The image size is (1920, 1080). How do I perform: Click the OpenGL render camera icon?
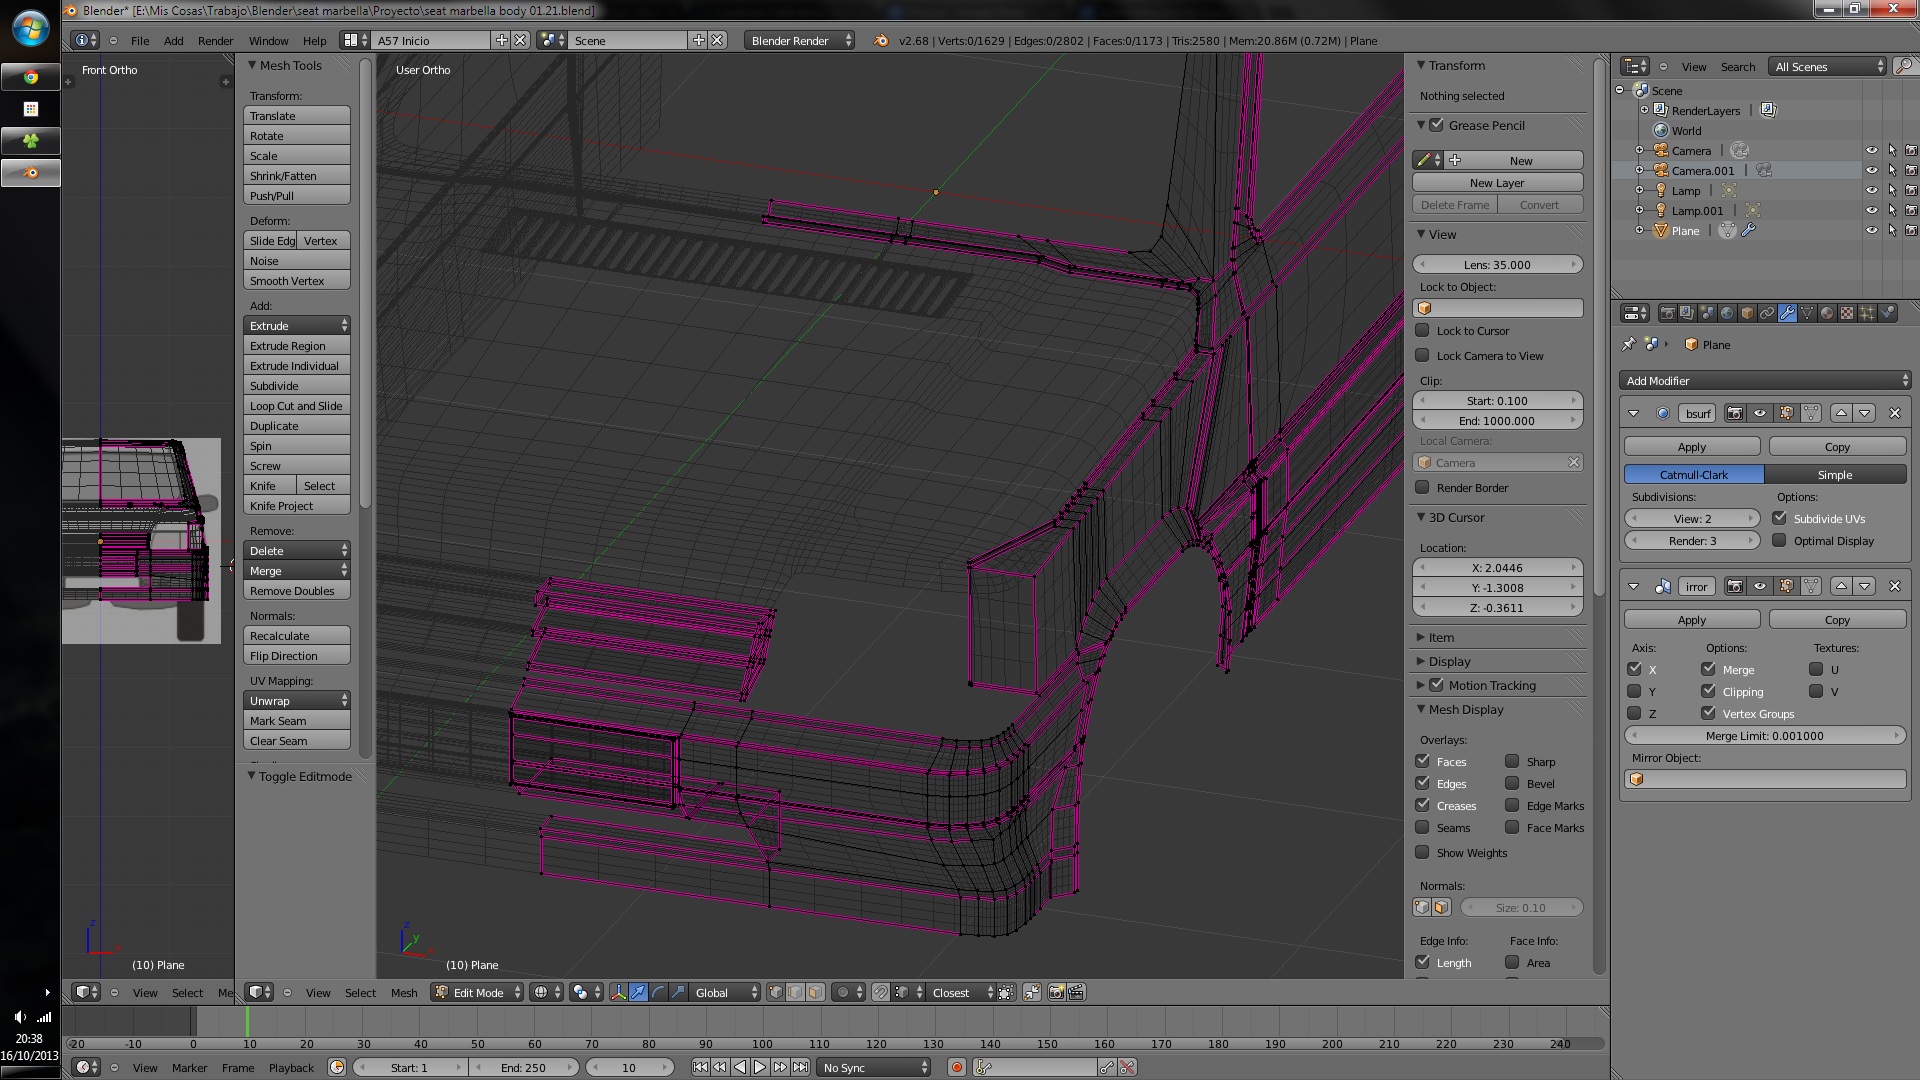[1056, 993]
